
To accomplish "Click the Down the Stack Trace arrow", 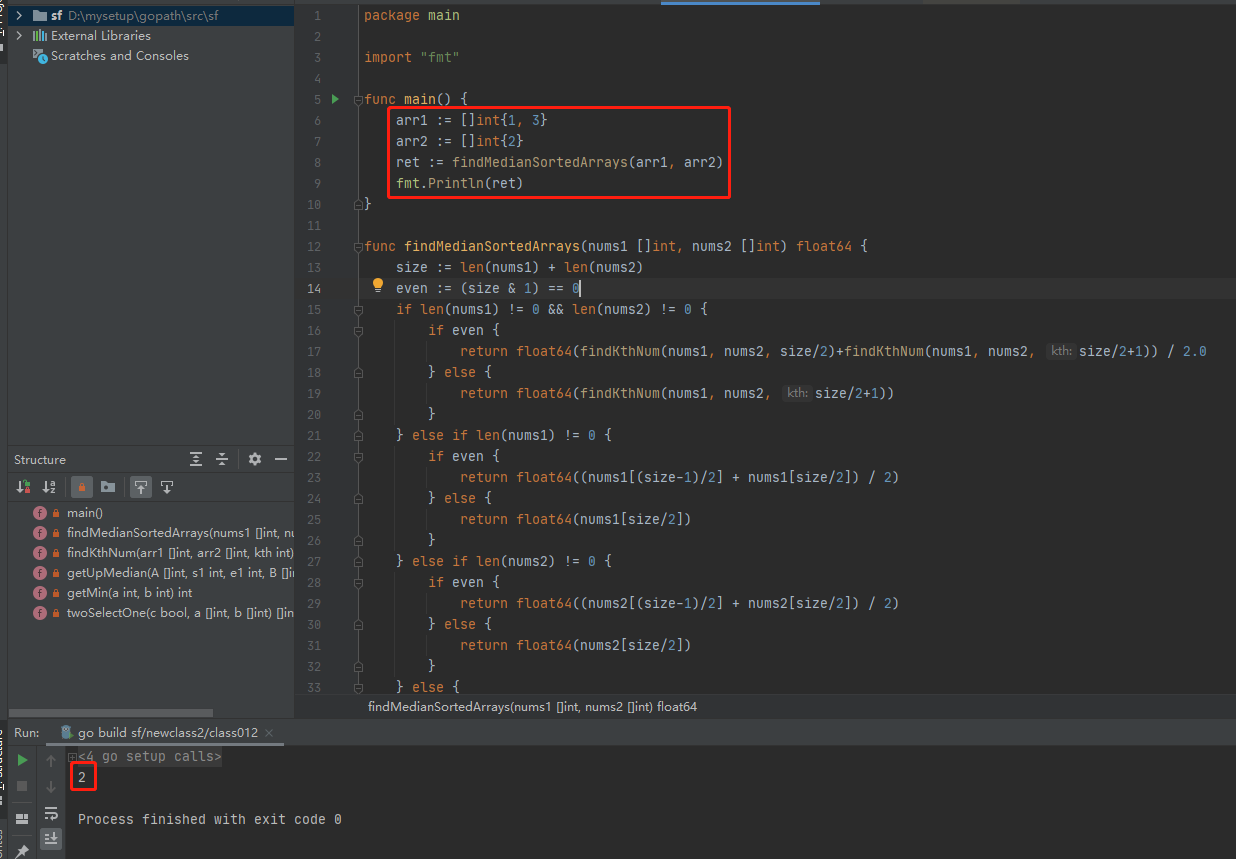I will point(51,787).
